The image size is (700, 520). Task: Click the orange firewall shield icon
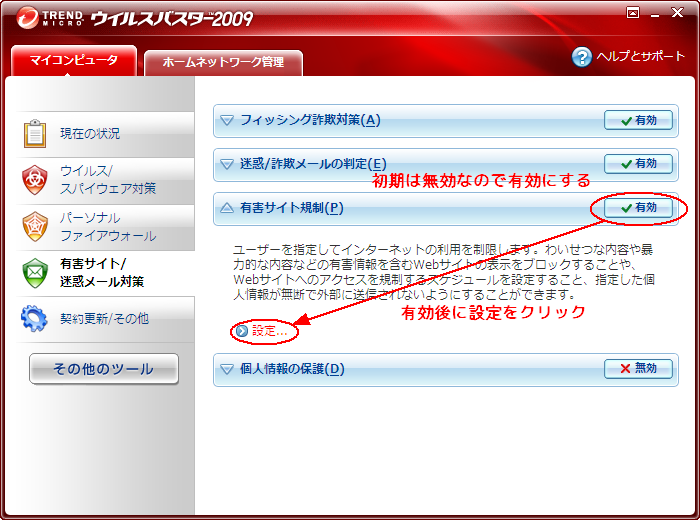click(35, 227)
